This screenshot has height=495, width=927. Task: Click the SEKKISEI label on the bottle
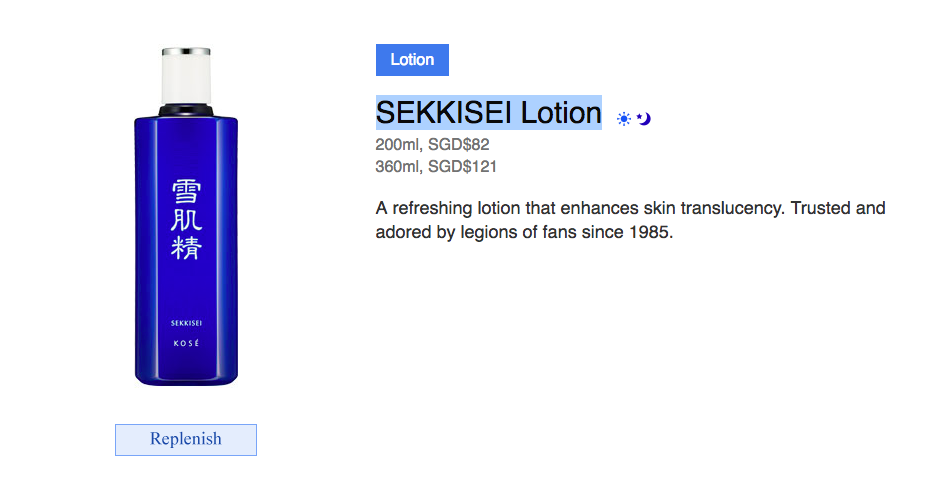click(x=186, y=322)
